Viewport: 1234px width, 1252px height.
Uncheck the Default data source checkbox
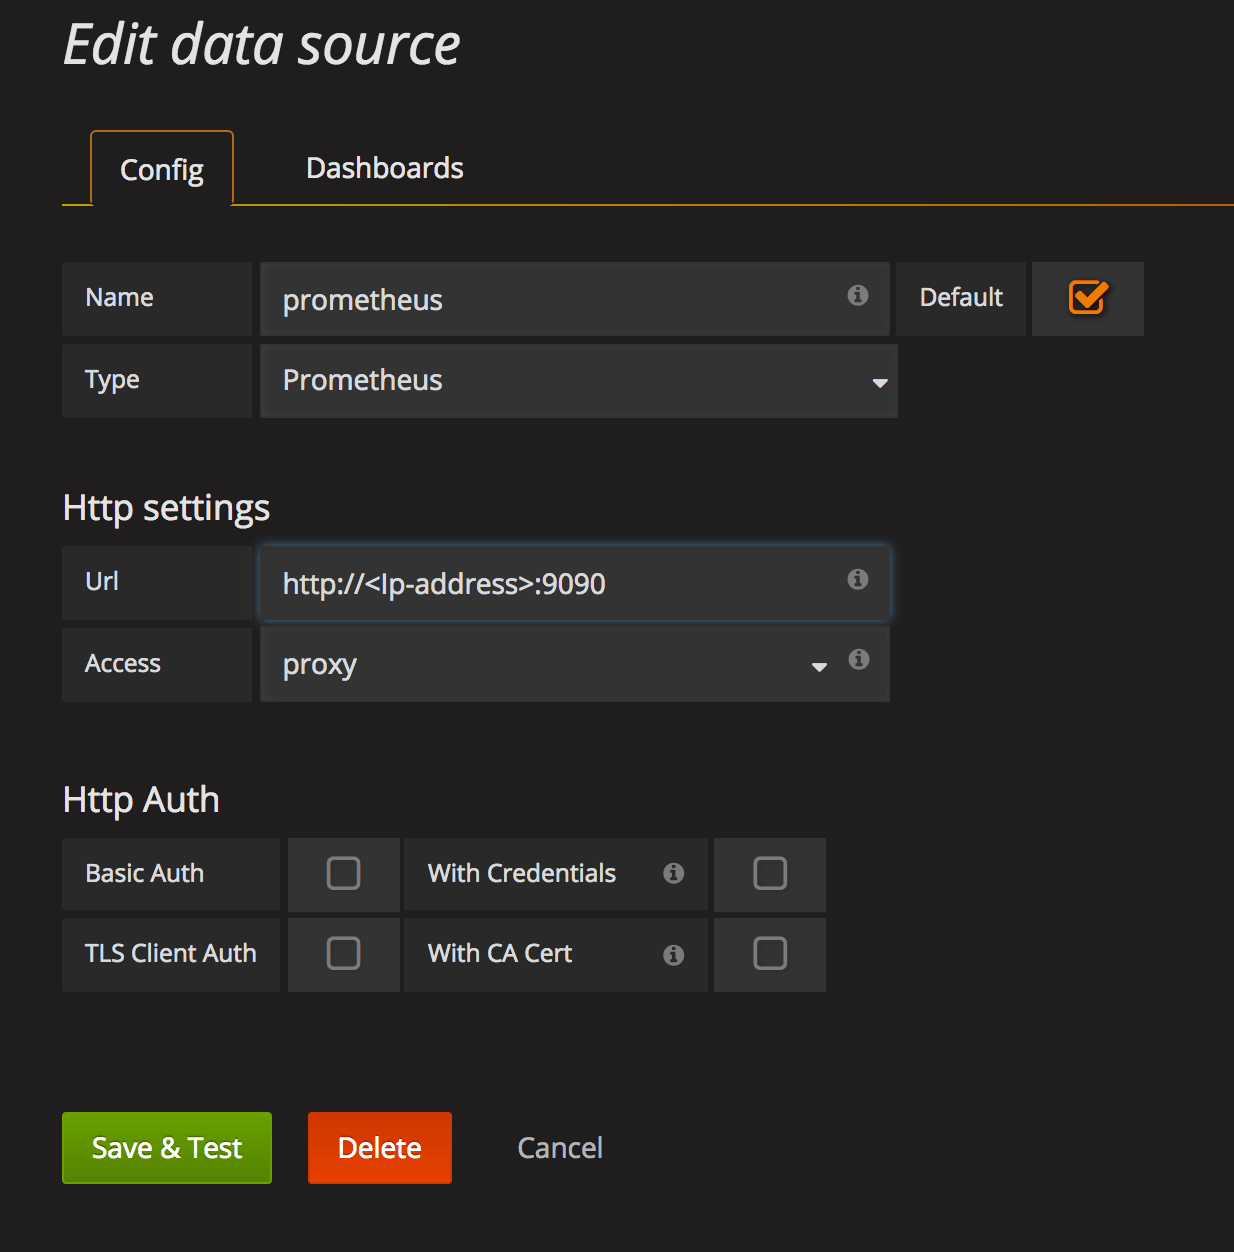(x=1088, y=296)
